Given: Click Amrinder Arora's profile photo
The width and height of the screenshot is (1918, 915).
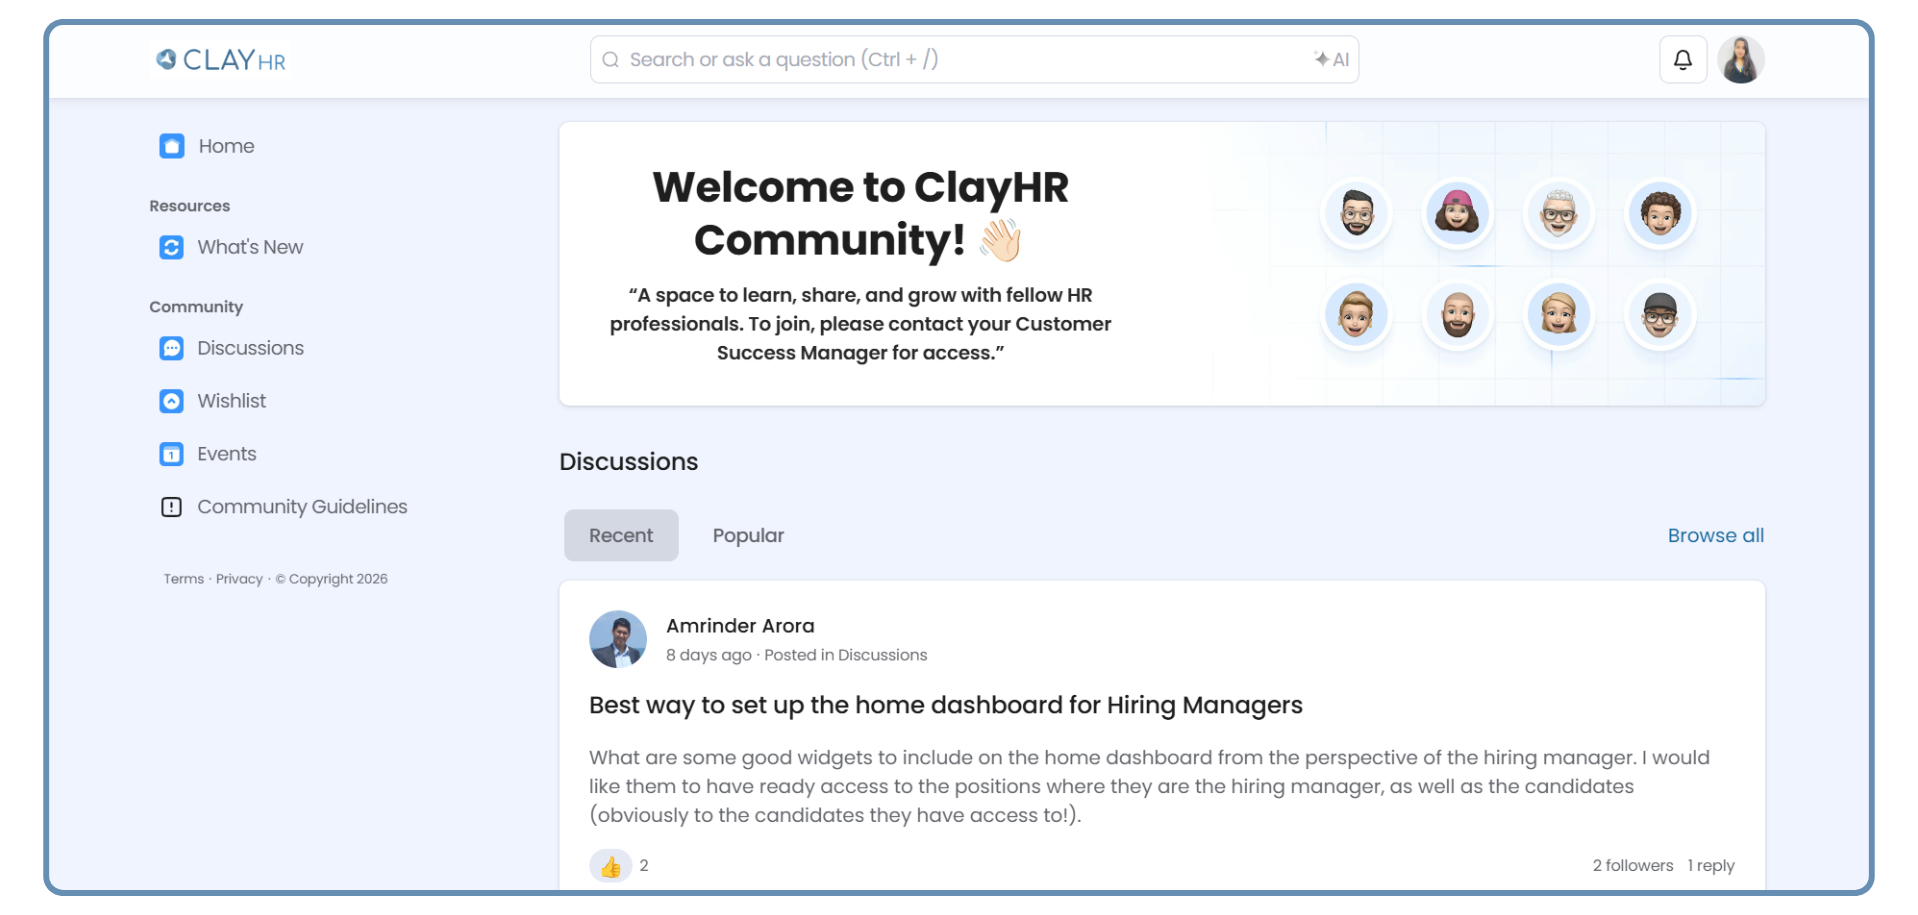Looking at the screenshot, I should tap(618, 639).
